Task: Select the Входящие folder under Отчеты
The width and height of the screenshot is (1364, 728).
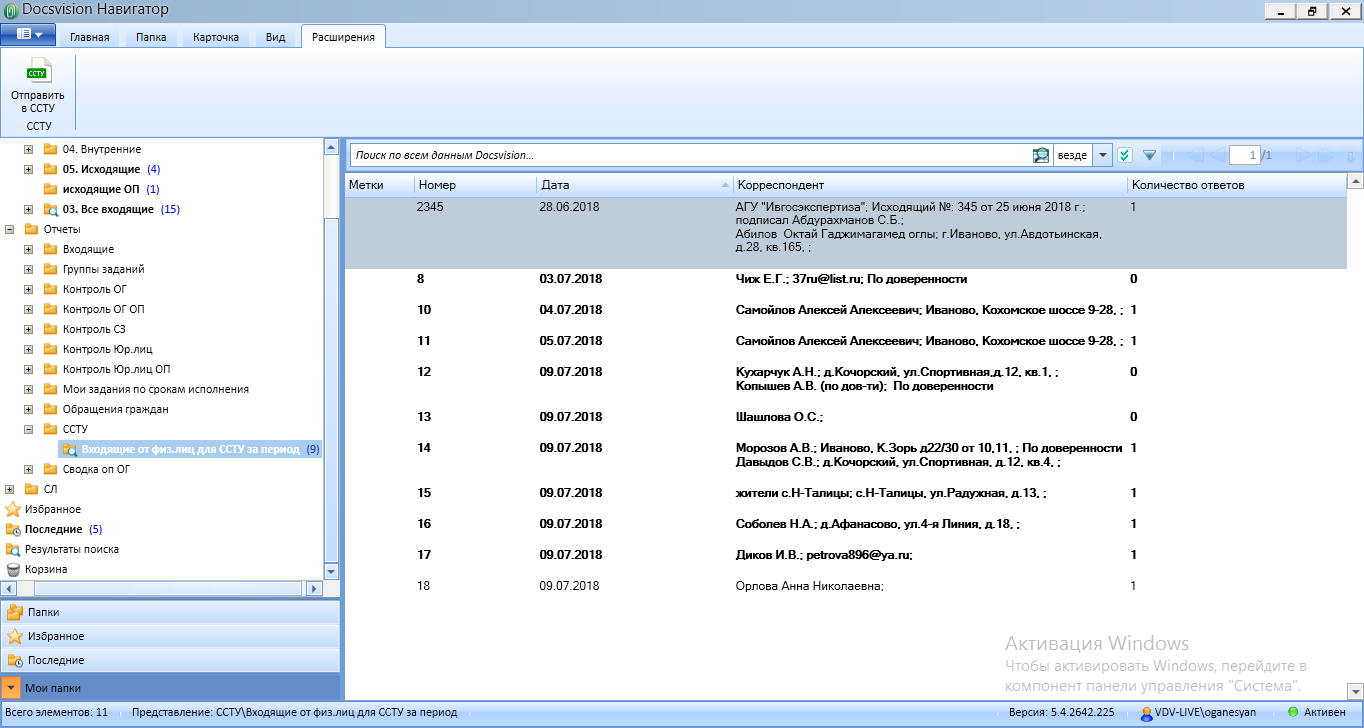Action: point(88,249)
